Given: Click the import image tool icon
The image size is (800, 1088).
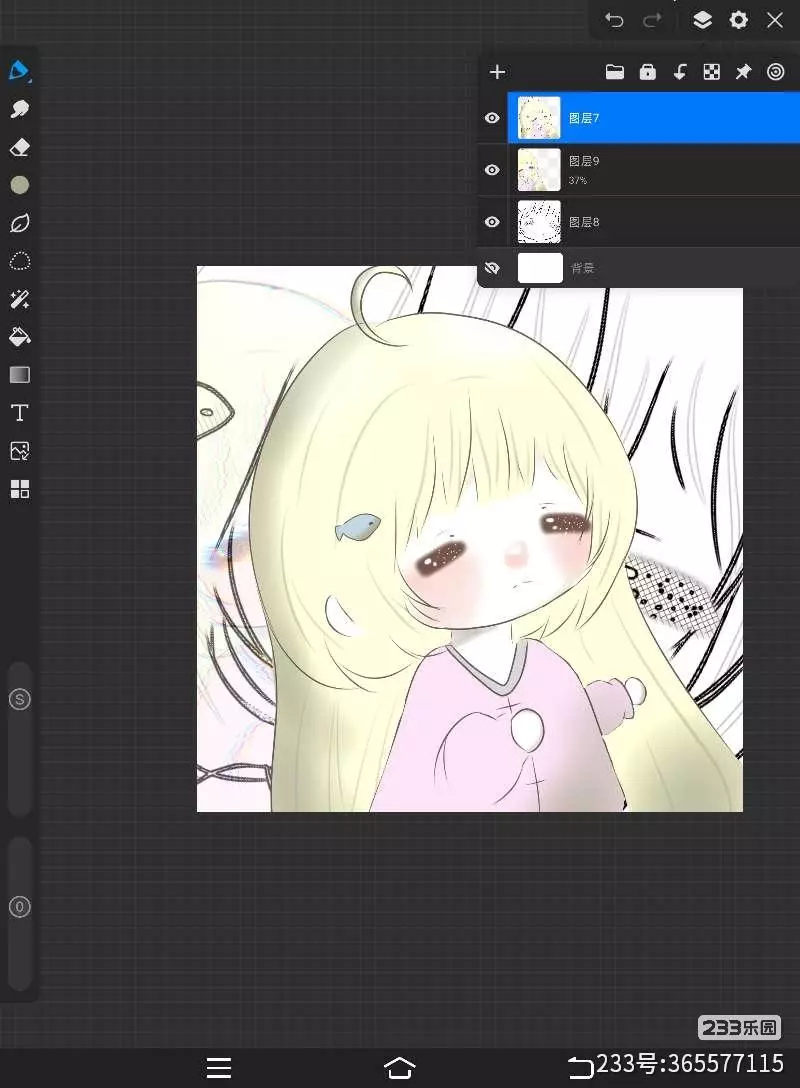Looking at the screenshot, I should (19, 451).
